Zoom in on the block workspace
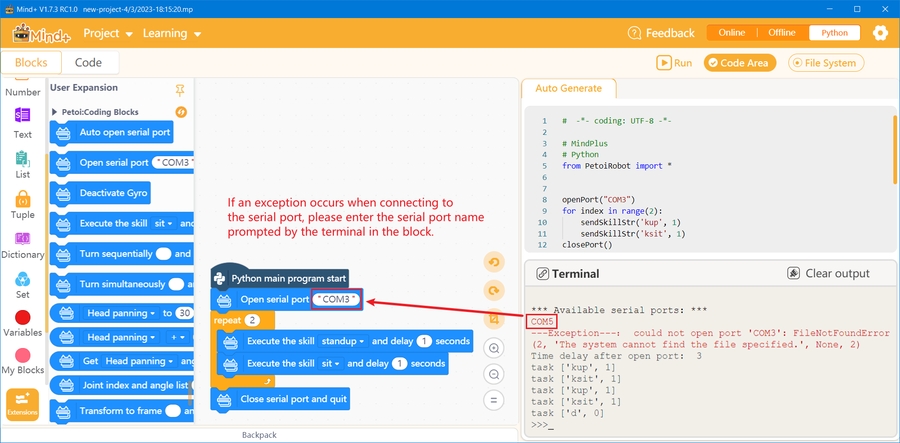Image resolution: width=900 pixels, height=443 pixels. point(493,348)
